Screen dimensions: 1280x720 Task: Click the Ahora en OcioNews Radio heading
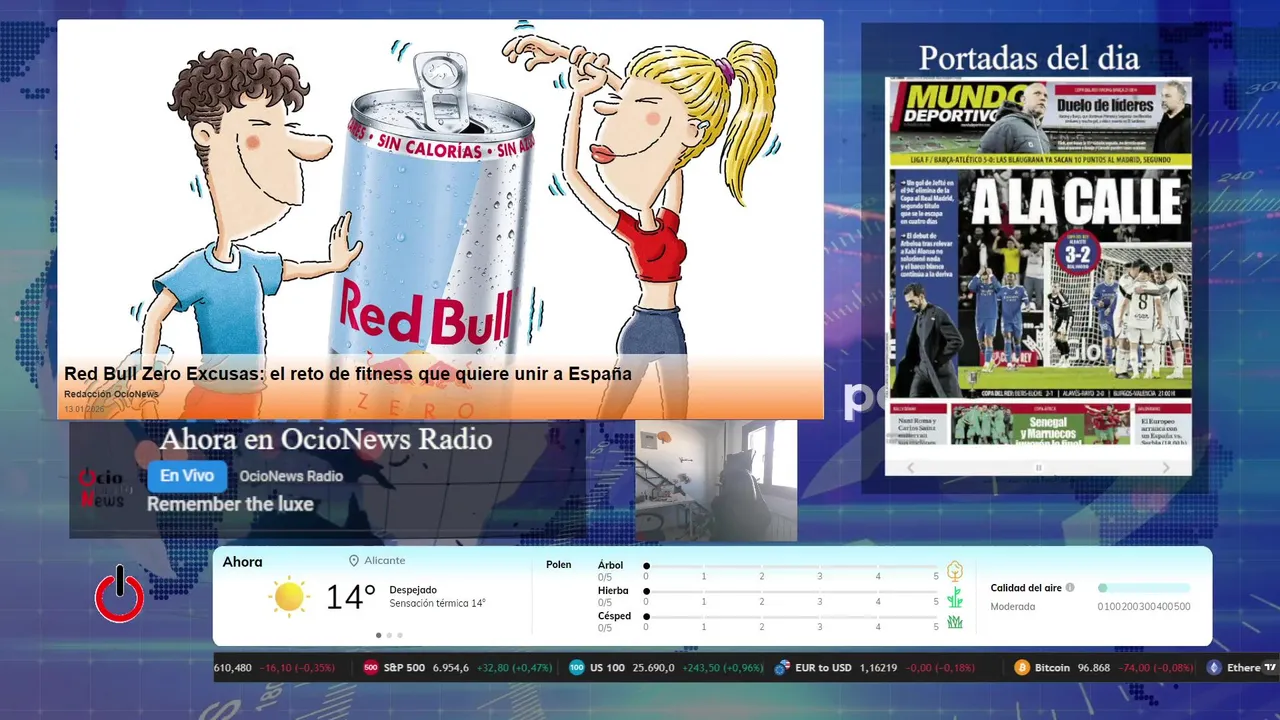tap(326, 439)
